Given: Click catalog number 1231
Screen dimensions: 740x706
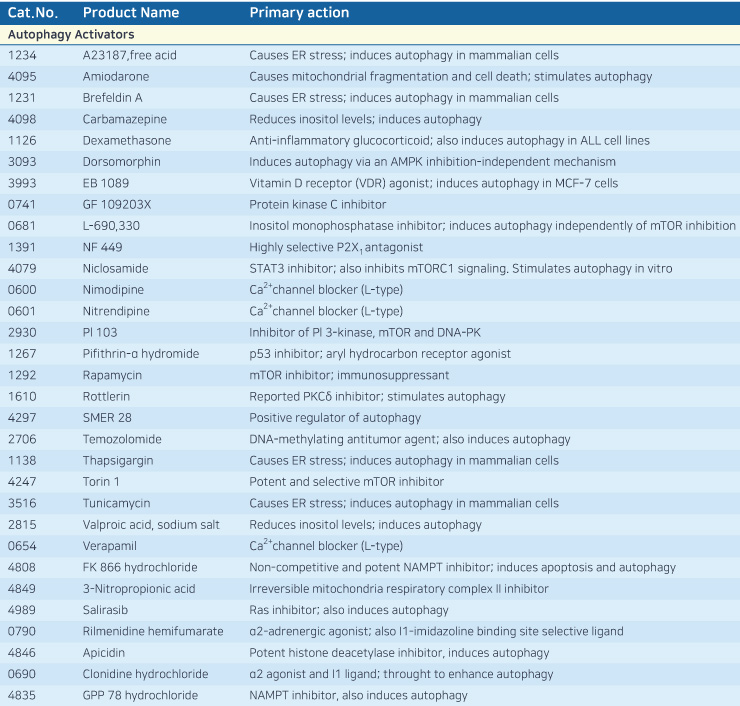Looking at the screenshot, I should pos(22,98).
